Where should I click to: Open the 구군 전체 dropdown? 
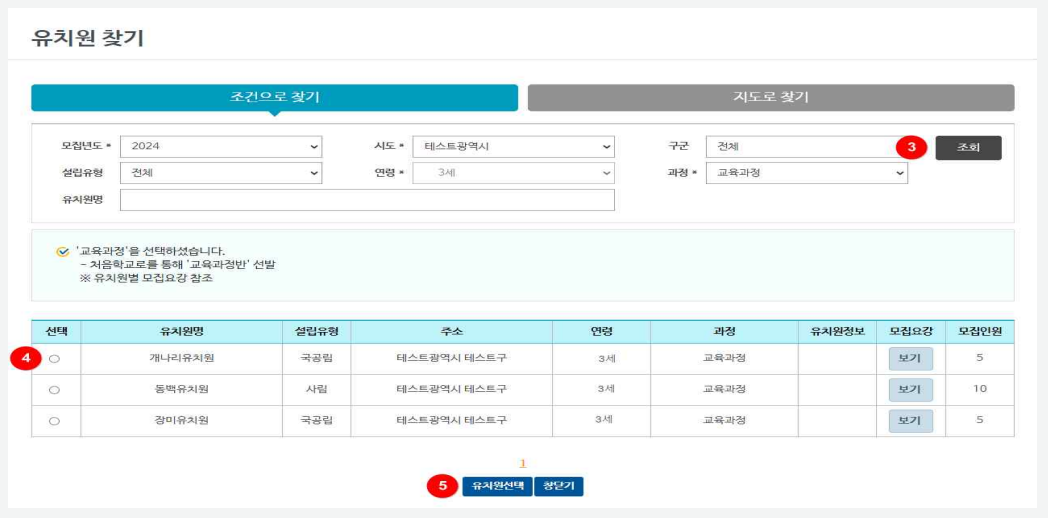[807, 146]
